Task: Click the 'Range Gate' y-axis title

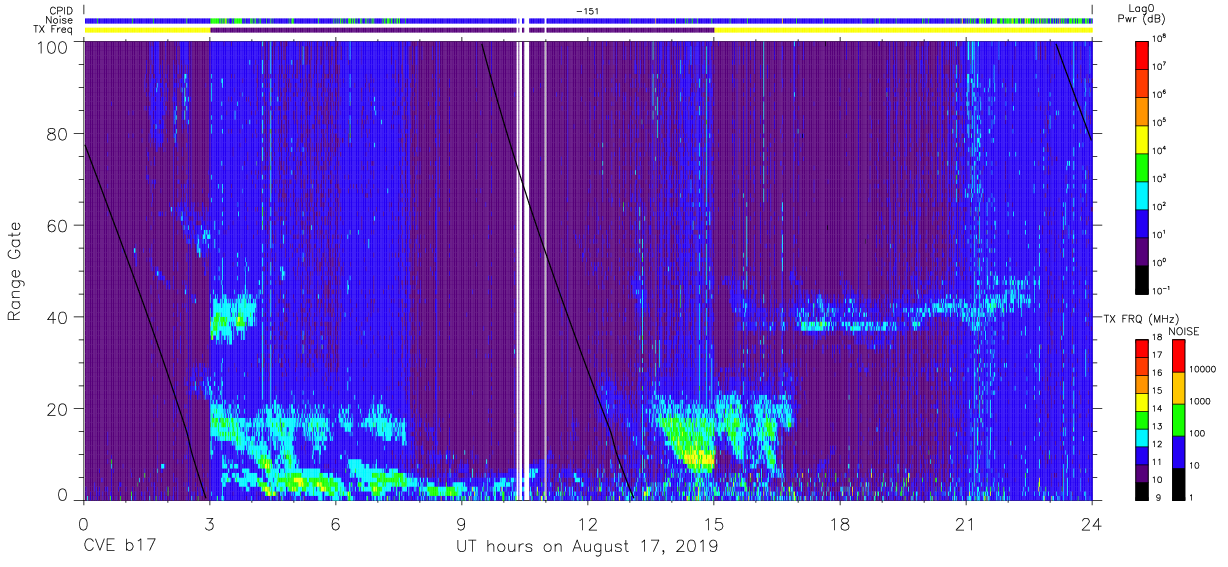Action: (x=16, y=273)
